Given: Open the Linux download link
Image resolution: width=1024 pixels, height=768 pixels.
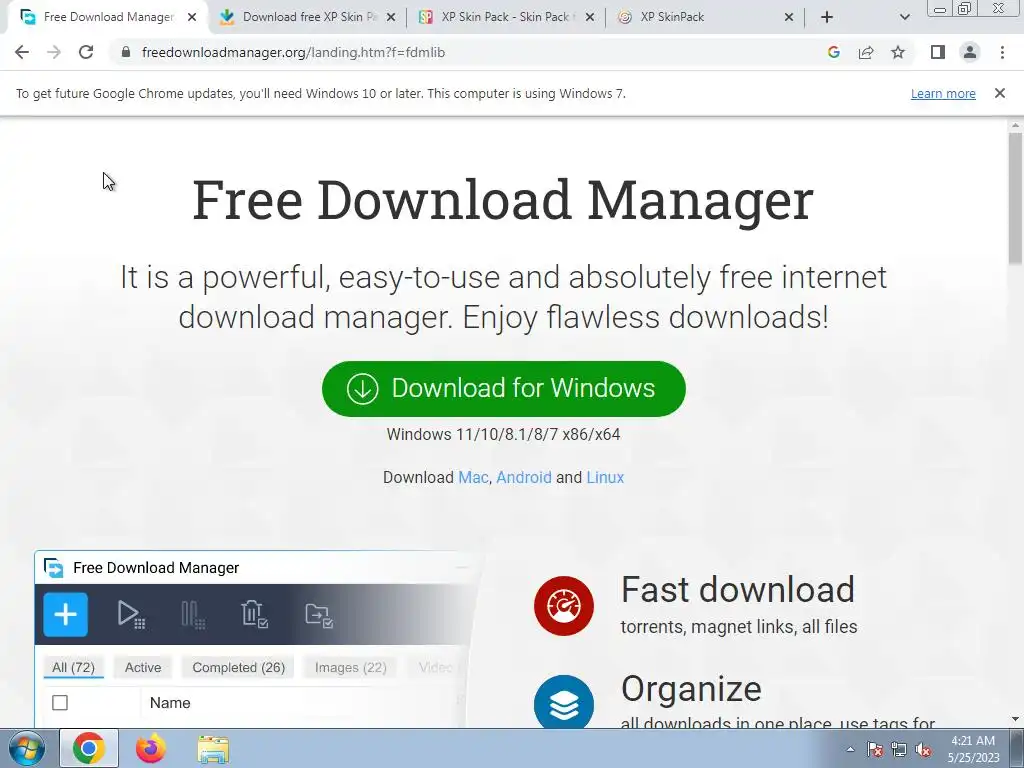Looking at the screenshot, I should pos(605,477).
